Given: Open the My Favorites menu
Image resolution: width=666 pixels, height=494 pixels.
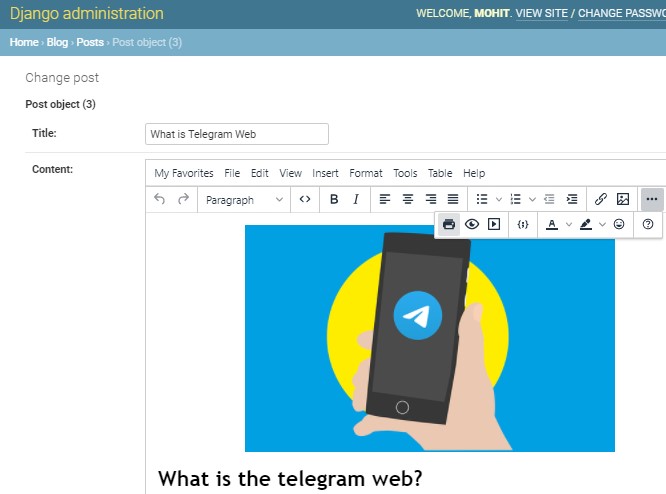Looking at the screenshot, I should click(183, 173).
